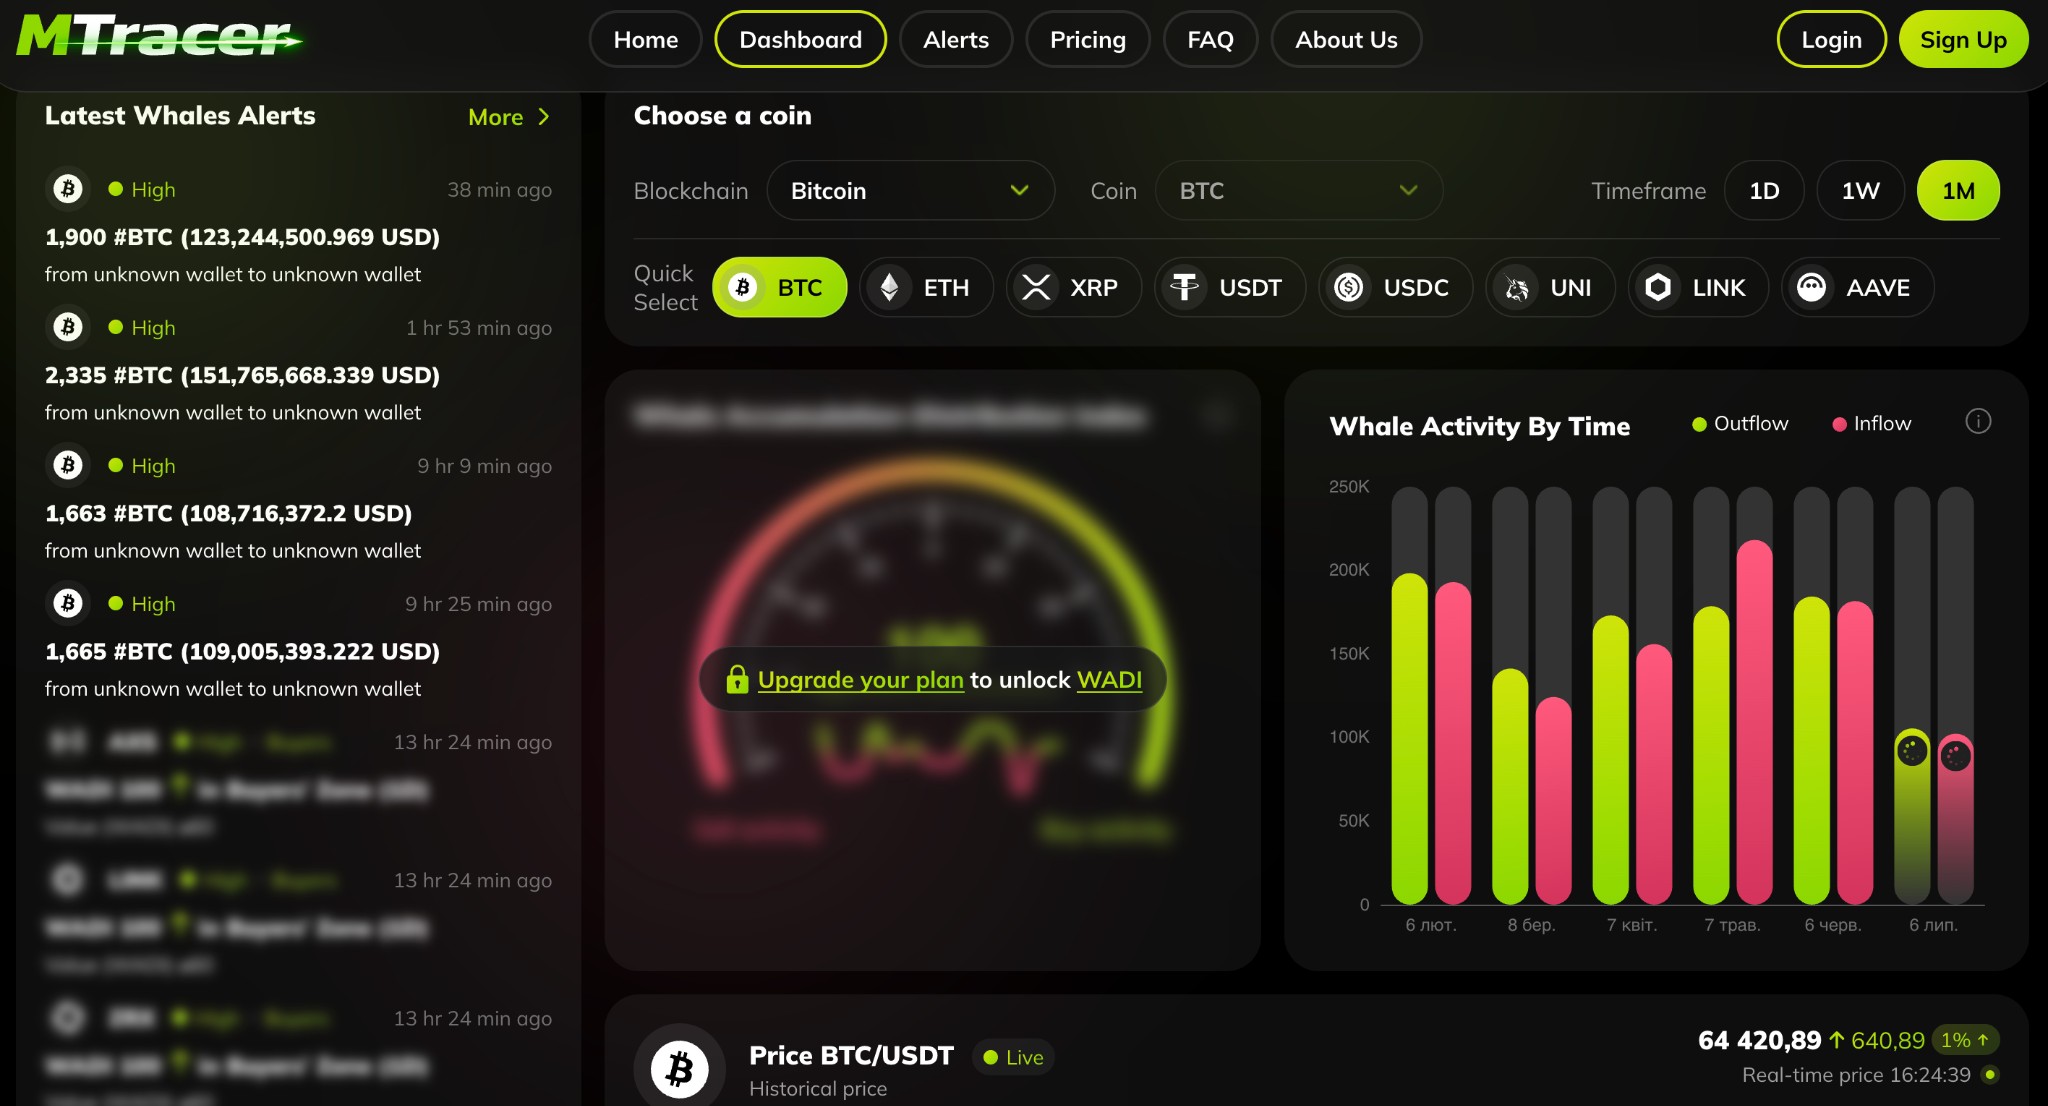Click the chevron arrow next to More
2048x1106 pixels.
[x=544, y=117]
